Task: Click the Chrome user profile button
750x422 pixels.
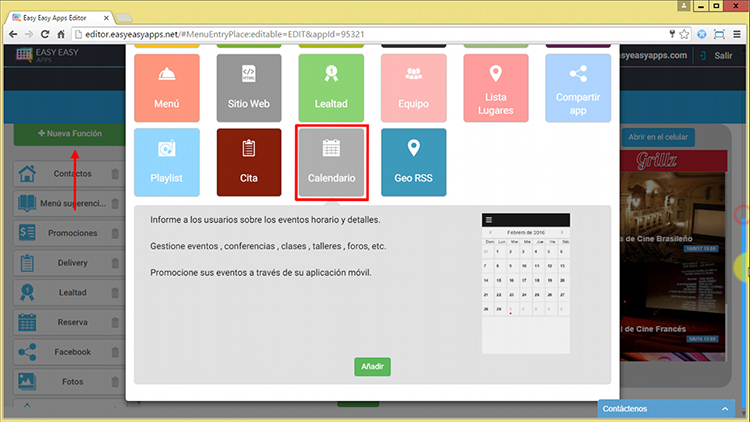Action: click(684, 6)
